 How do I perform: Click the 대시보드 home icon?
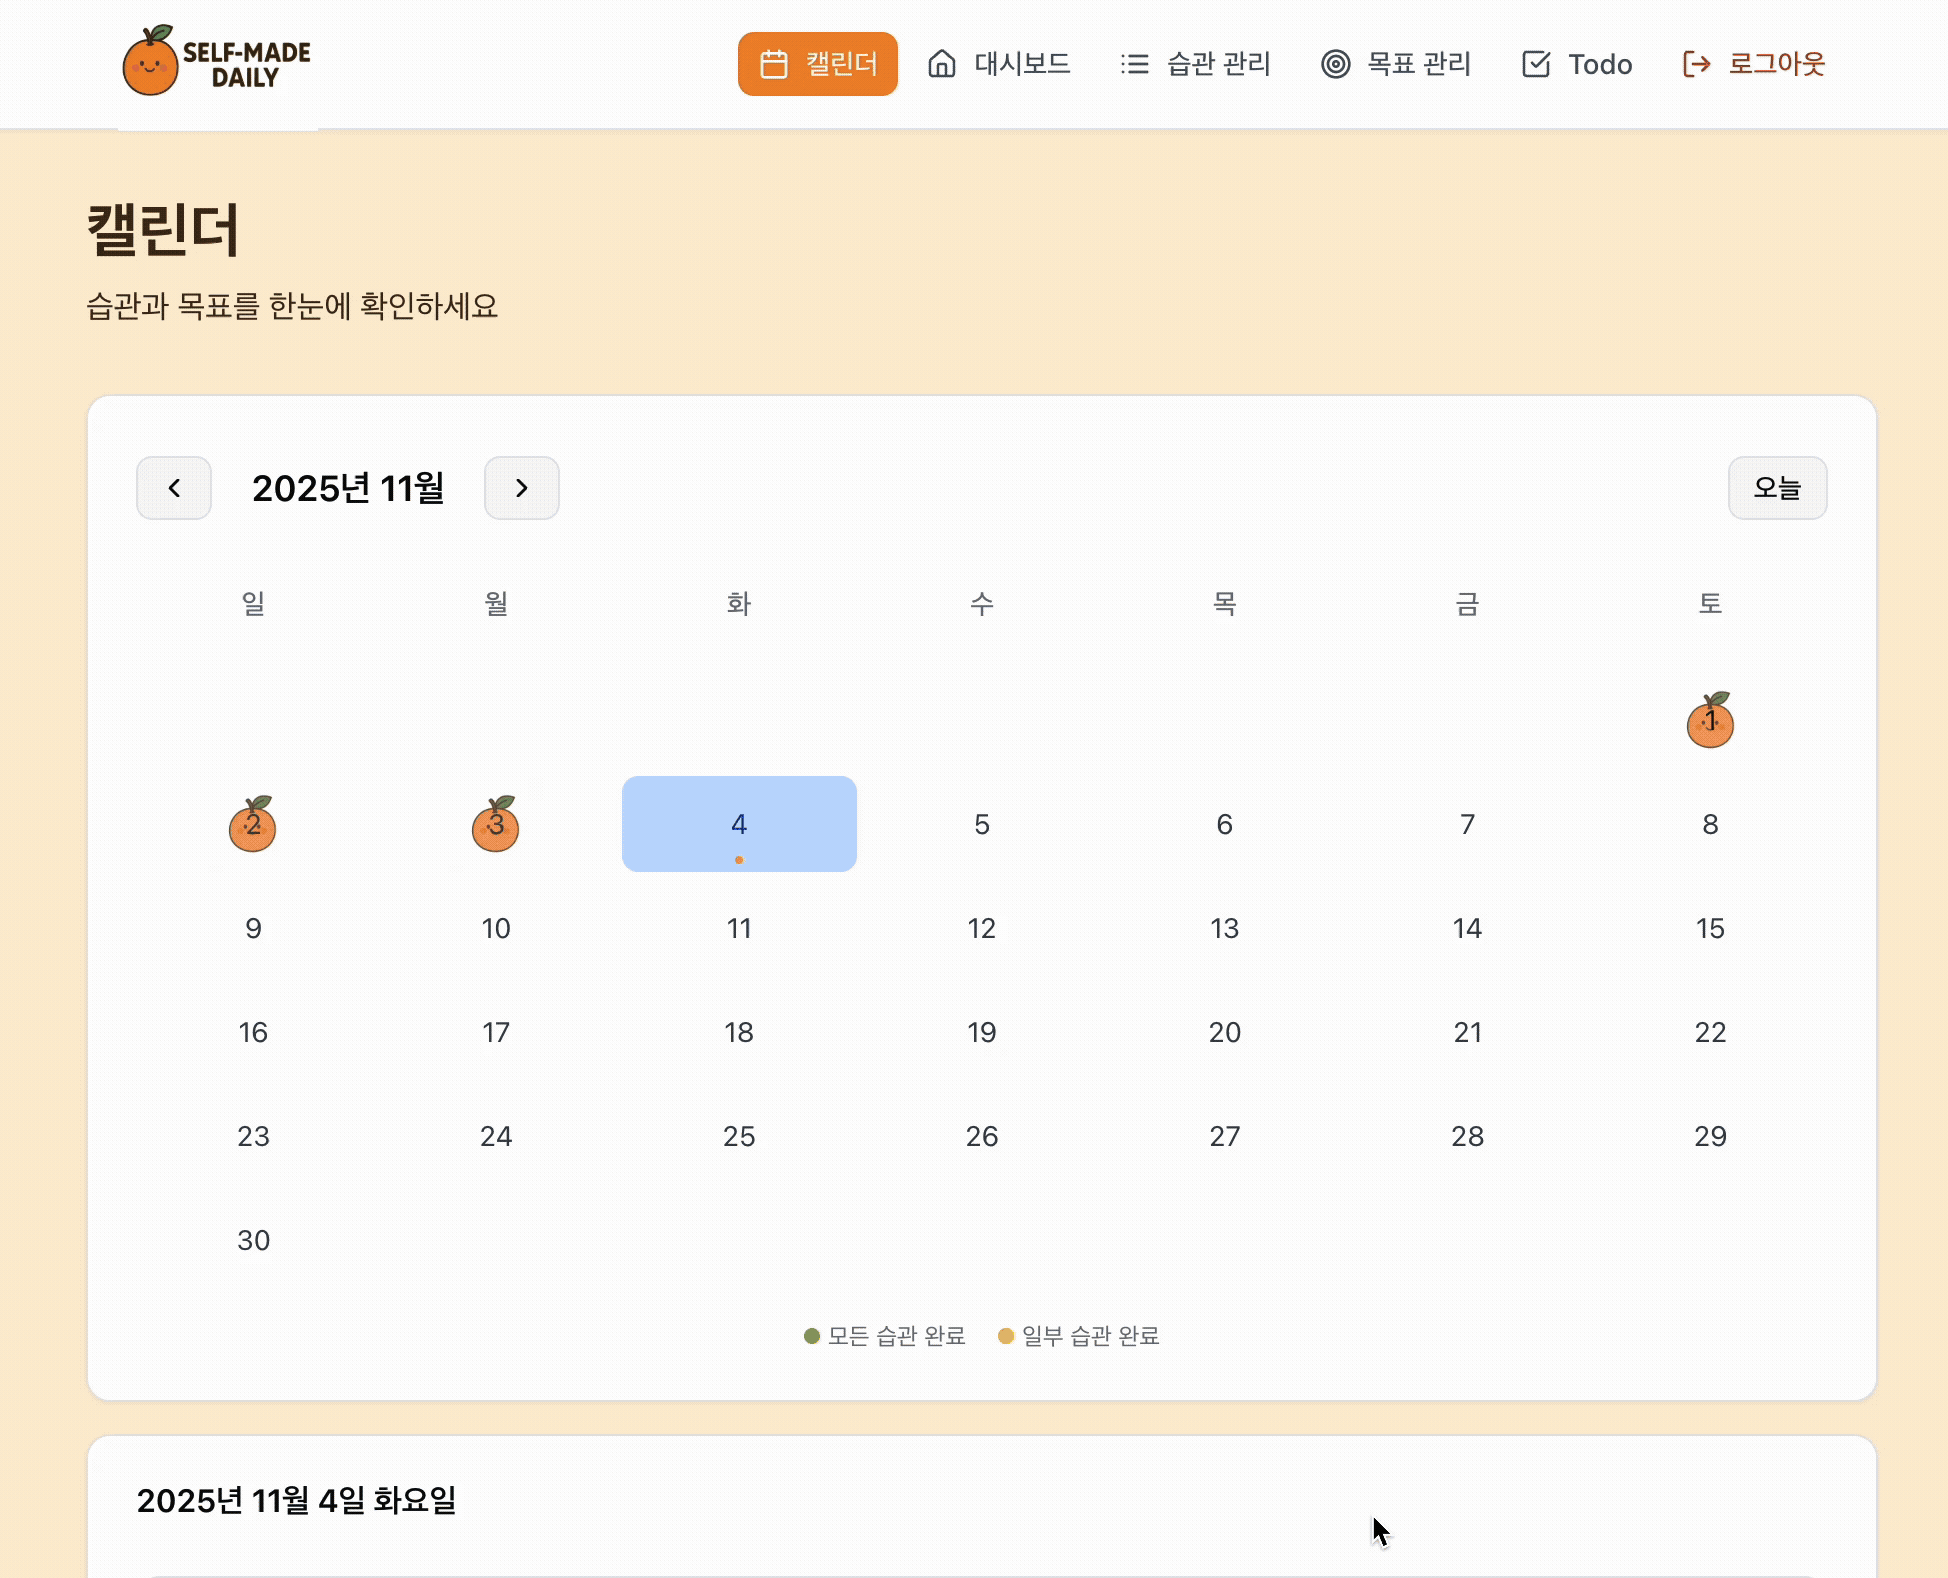940,63
